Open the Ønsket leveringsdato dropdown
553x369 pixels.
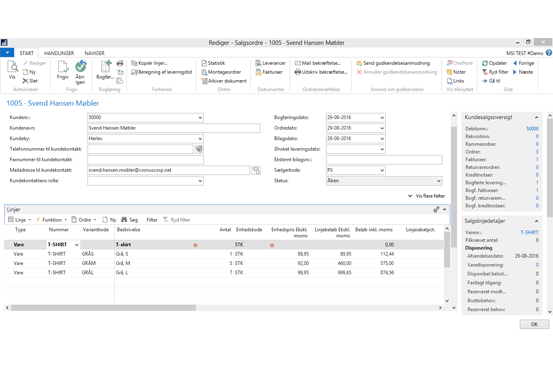click(x=382, y=149)
